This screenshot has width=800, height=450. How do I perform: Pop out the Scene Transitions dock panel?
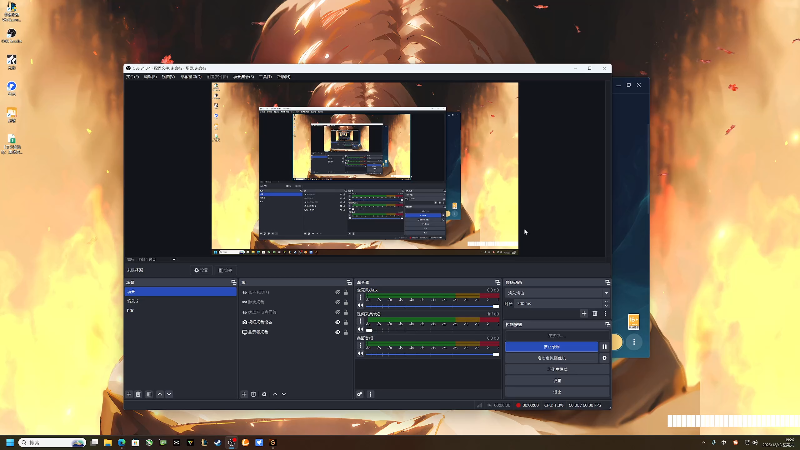coord(607,282)
